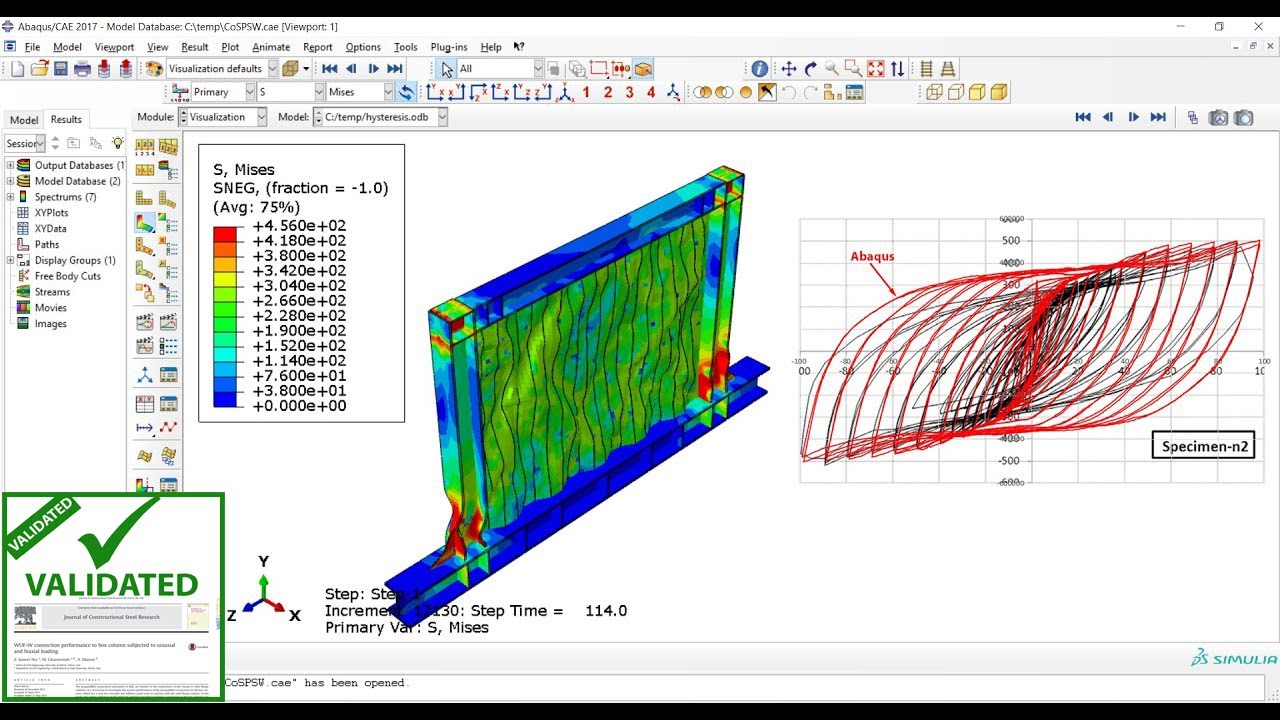Enable wireframe render style
The height and width of the screenshot is (720, 1280).
pos(934,92)
